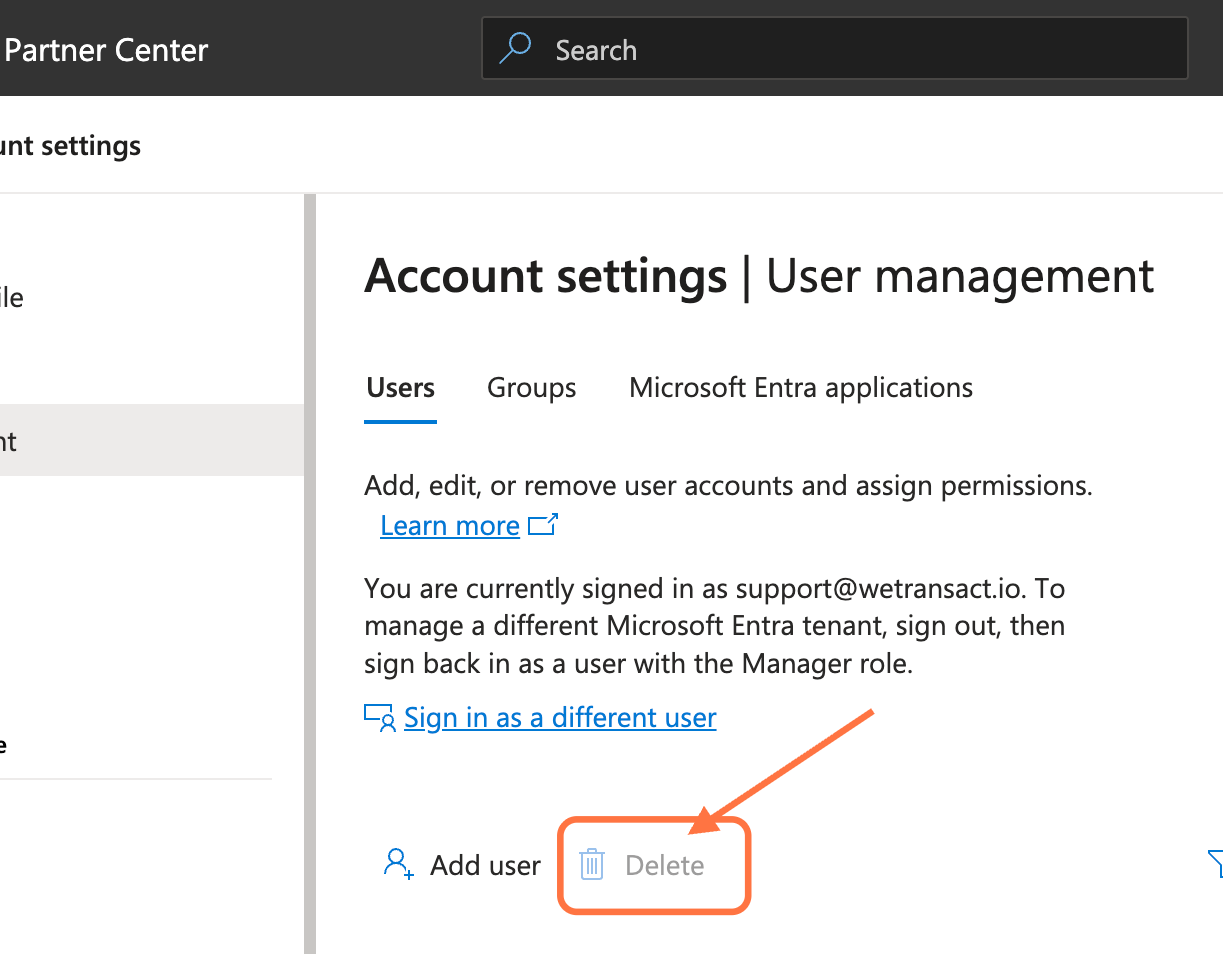Click the Account settings breadcrumb heading

pyautogui.click(x=70, y=146)
